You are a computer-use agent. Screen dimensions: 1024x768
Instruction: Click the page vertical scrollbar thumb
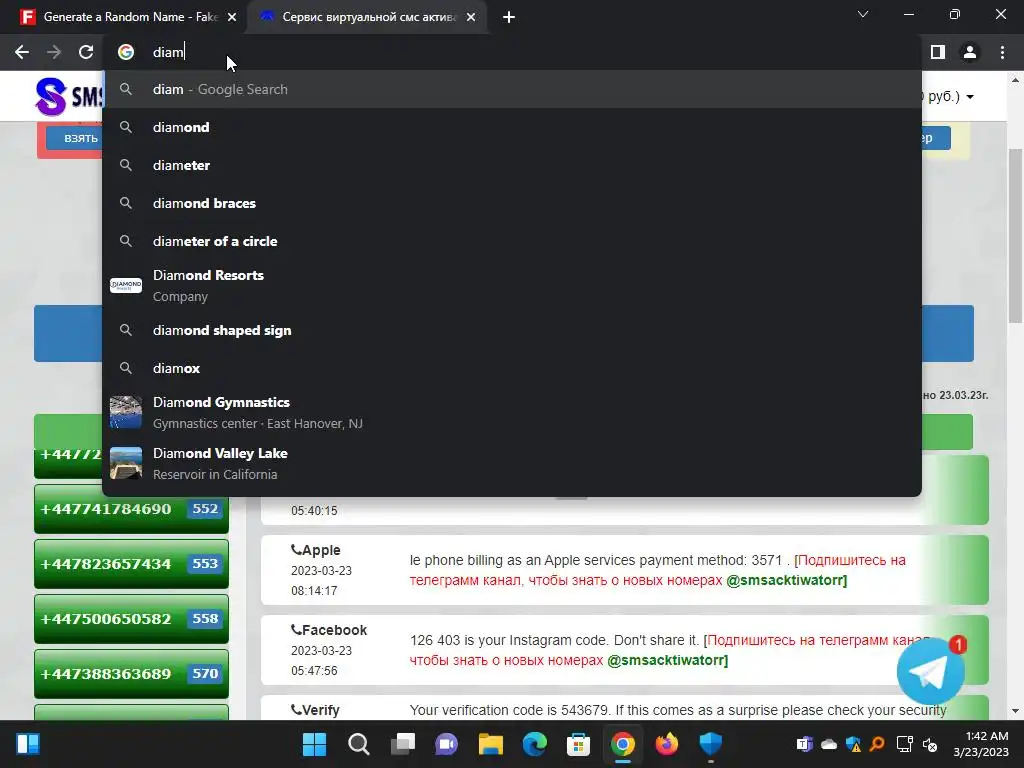[x=1015, y=235]
